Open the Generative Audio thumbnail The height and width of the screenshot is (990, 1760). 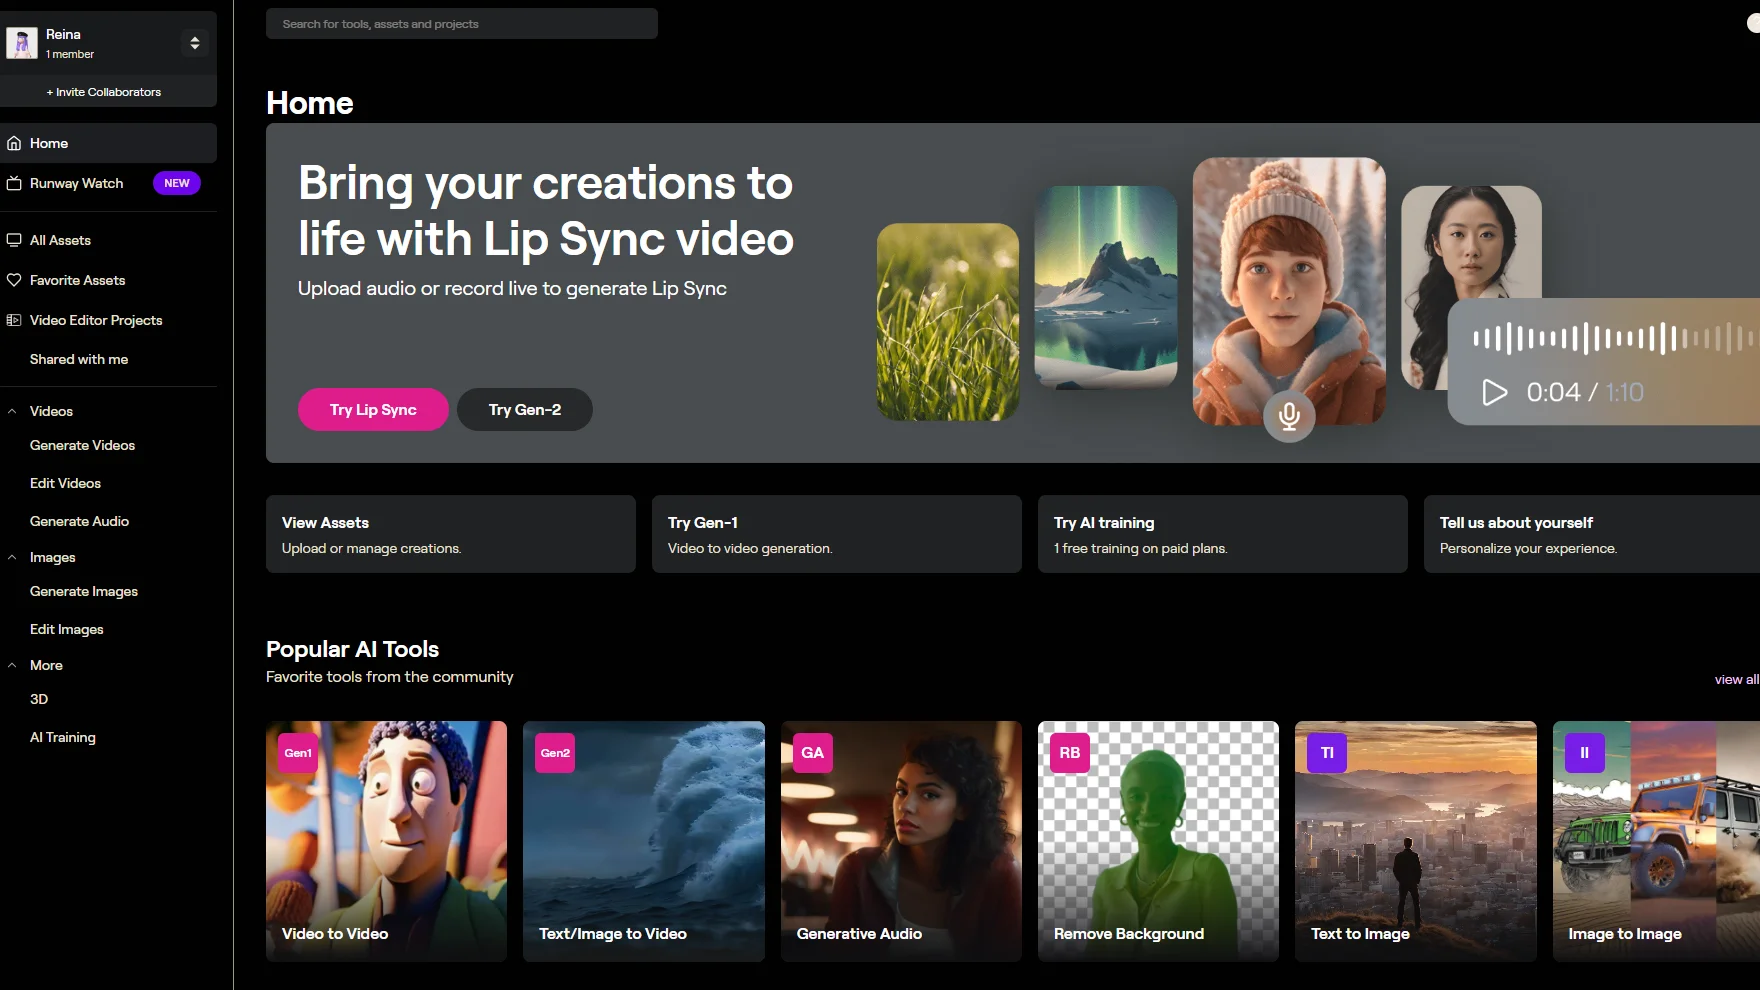coord(901,841)
